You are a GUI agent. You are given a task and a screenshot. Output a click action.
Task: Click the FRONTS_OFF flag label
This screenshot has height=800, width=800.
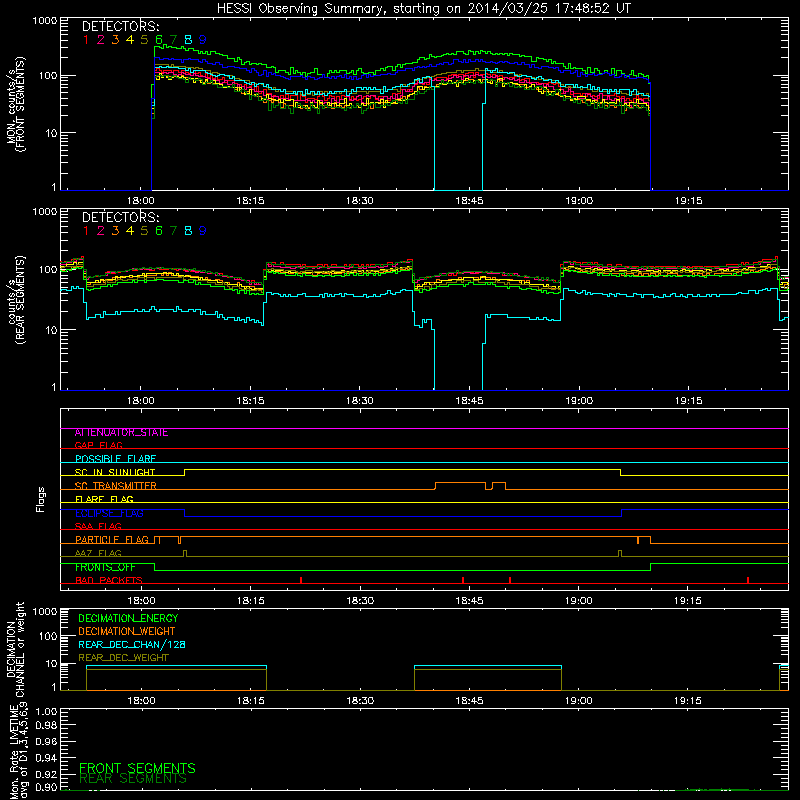pyautogui.click(x=105, y=567)
